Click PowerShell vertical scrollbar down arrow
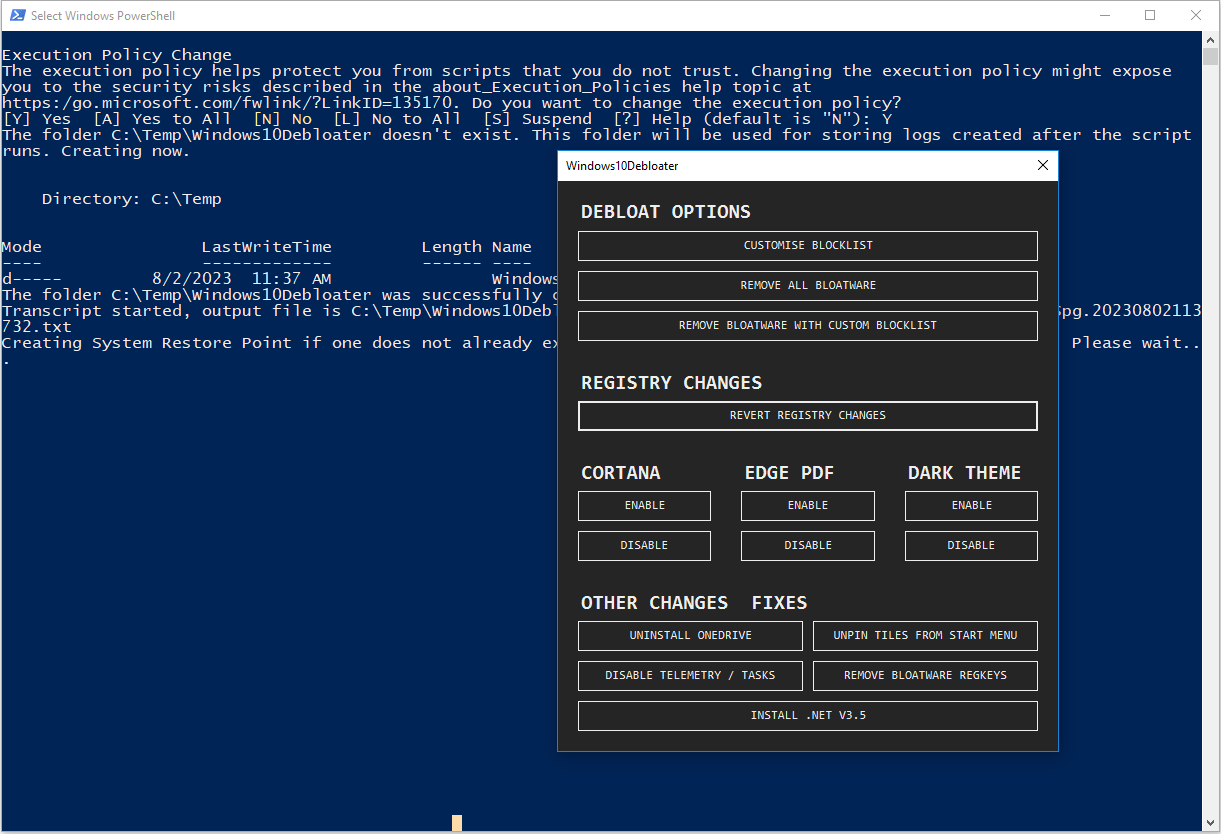1221x834 pixels. pos(1211,823)
